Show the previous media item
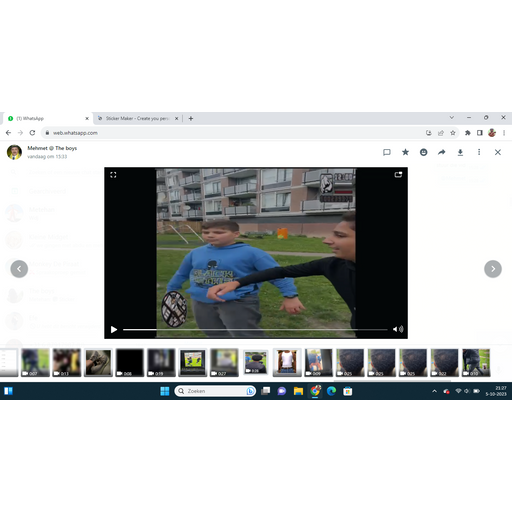This screenshot has width=512, height=512. pos(19,269)
